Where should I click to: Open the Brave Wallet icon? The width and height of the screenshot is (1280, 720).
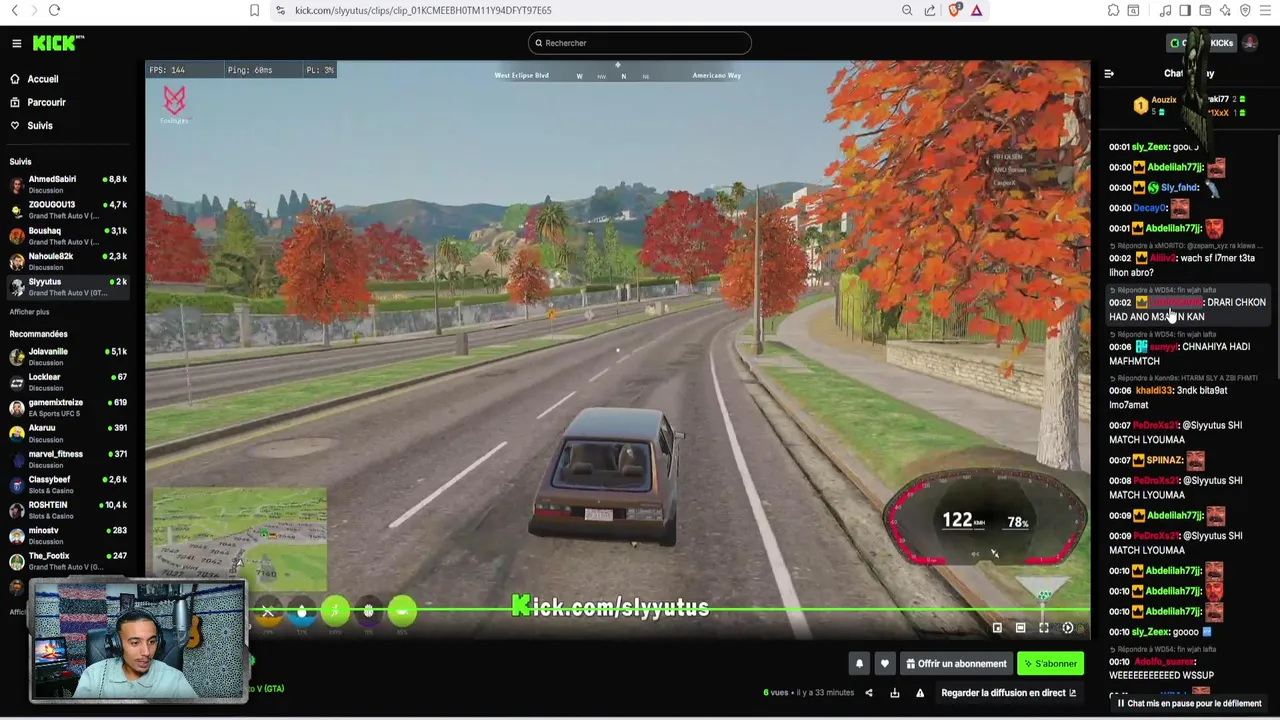point(1205,10)
